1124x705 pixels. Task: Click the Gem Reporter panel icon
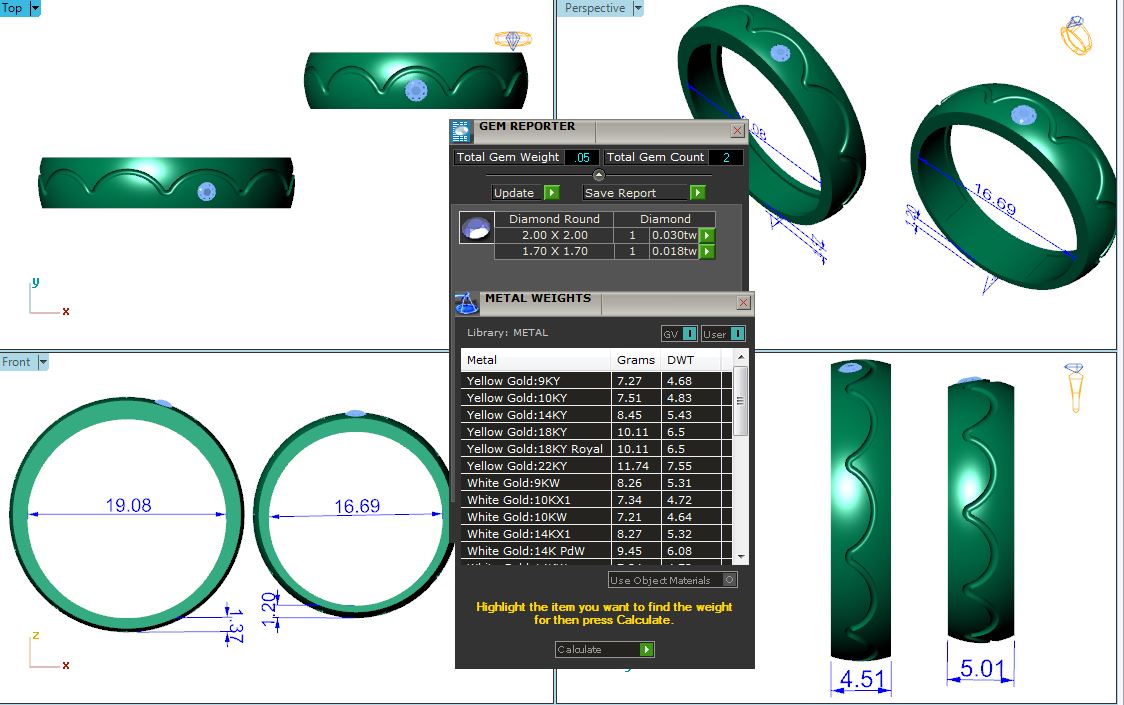(x=461, y=131)
